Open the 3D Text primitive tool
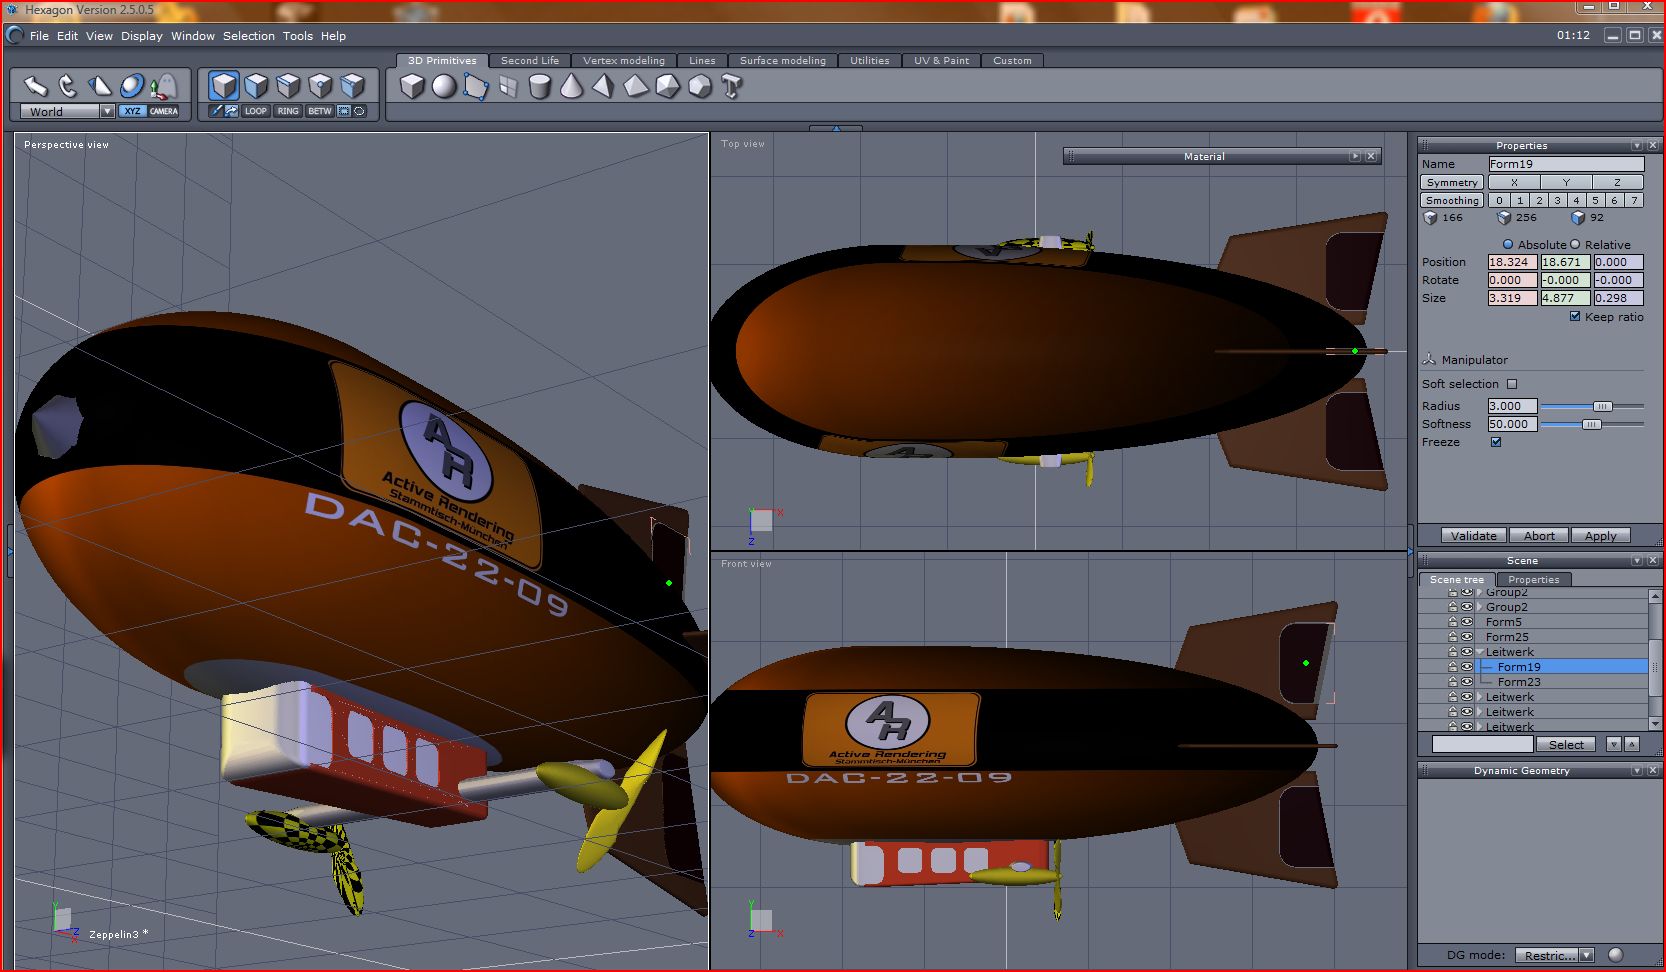 click(732, 87)
